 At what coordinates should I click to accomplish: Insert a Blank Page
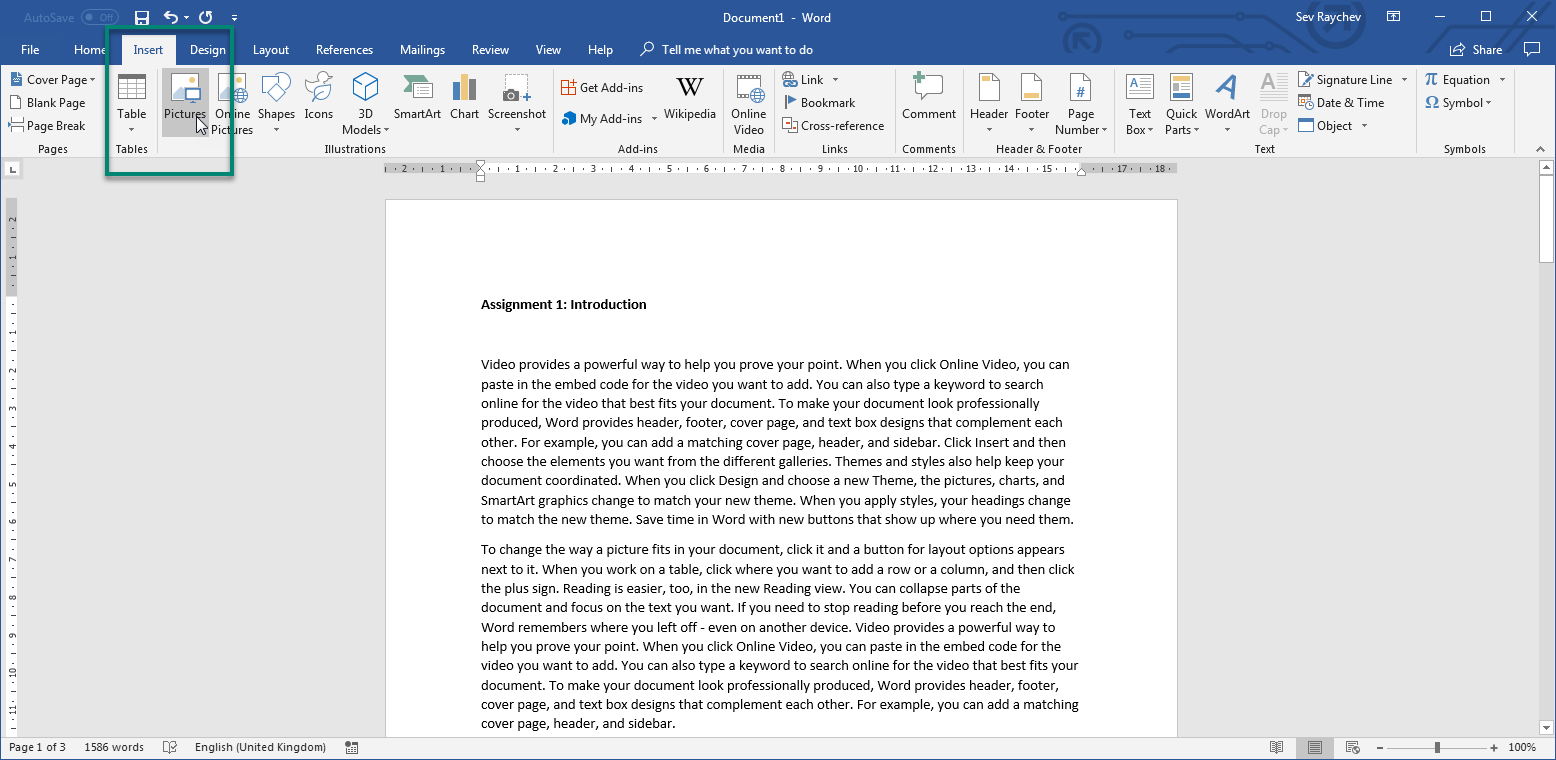(48, 103)
